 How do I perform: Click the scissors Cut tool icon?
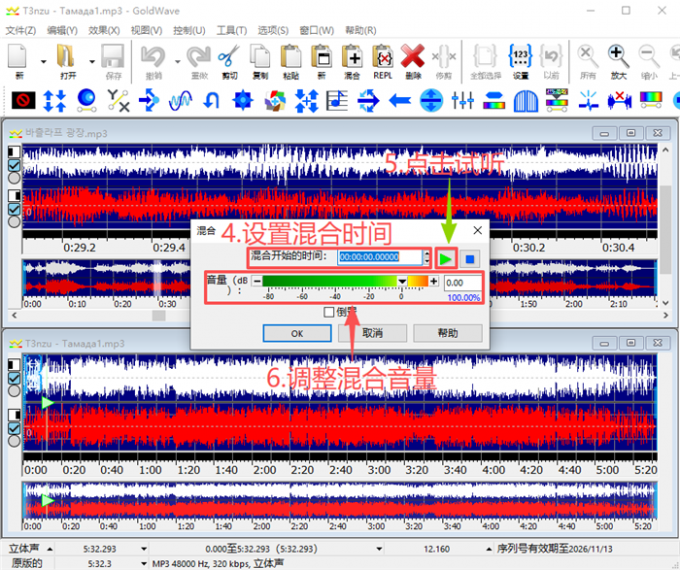[228, 57]
